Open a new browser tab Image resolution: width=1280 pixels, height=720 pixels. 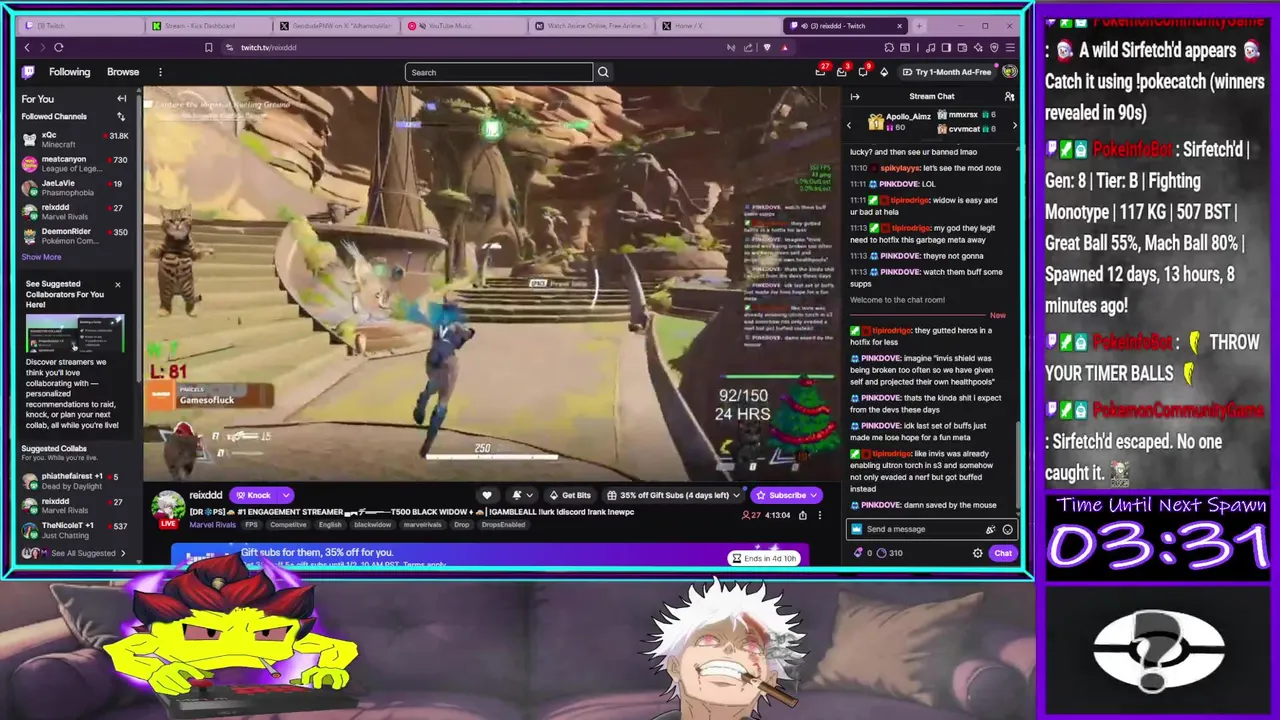[x=919, y=26]
